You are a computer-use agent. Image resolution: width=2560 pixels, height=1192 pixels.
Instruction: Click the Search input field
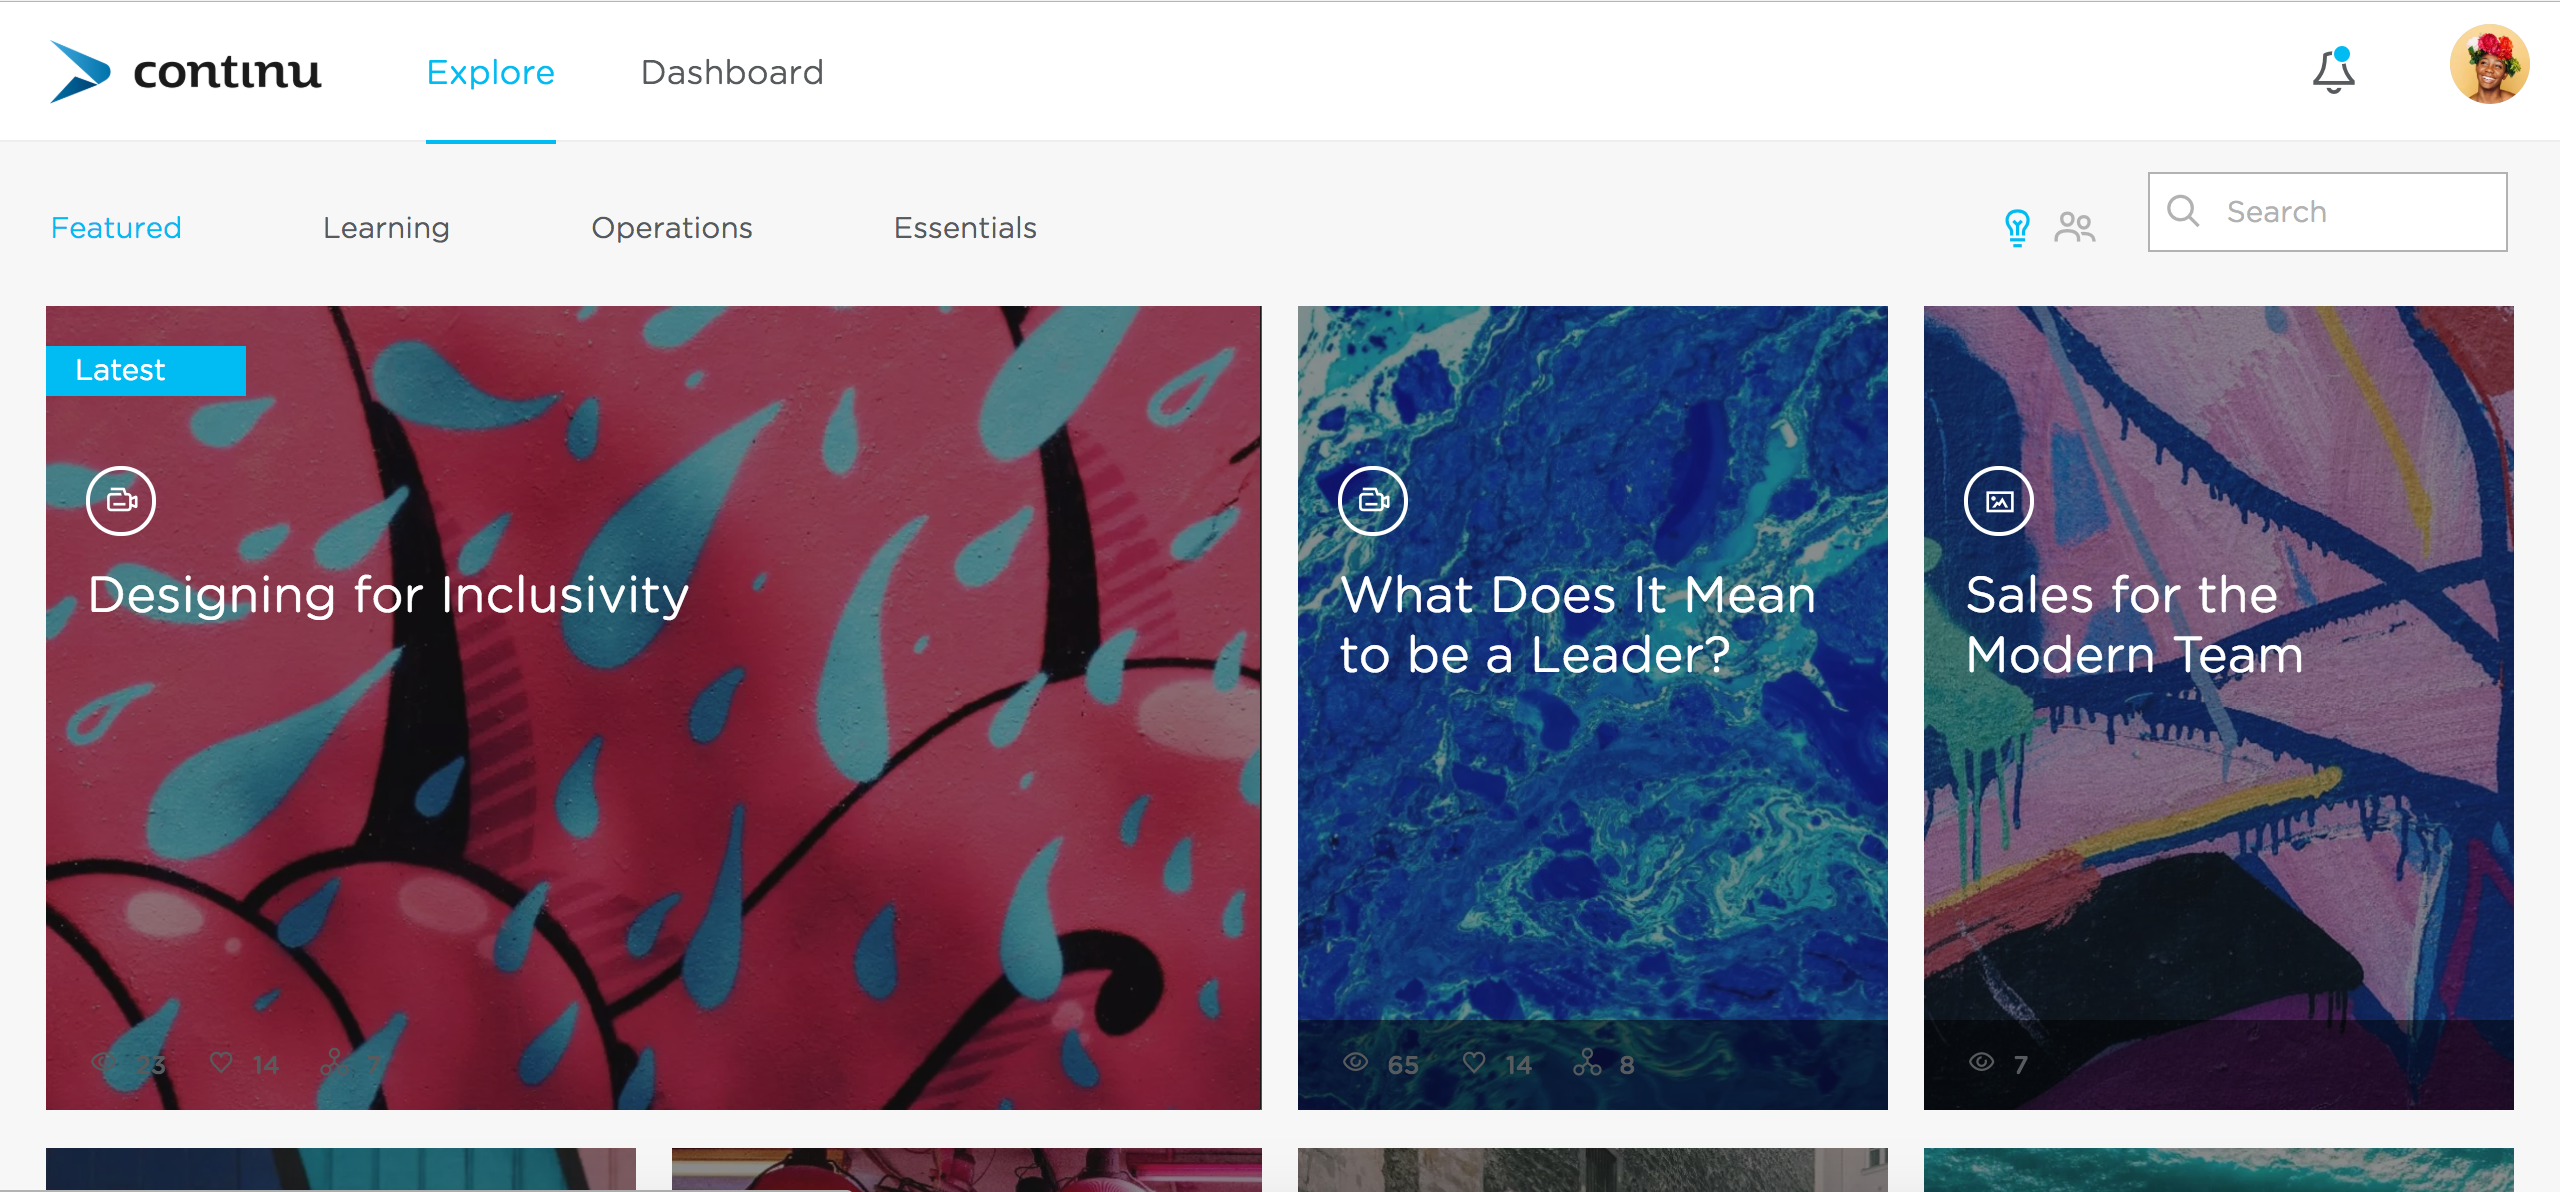coord(2327,212)
